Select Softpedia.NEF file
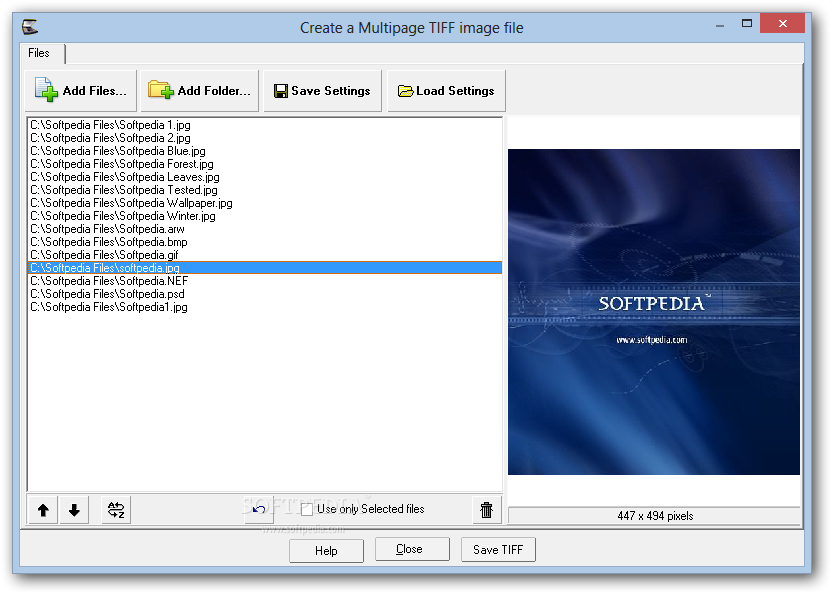The width and height of the screenshot is (832, 594). pos(264,281)
